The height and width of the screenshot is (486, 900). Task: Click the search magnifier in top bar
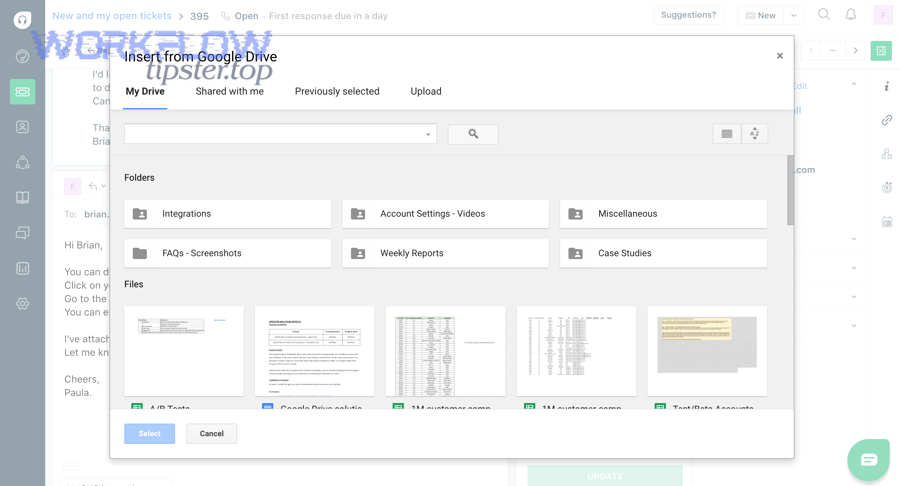(824, 14)
